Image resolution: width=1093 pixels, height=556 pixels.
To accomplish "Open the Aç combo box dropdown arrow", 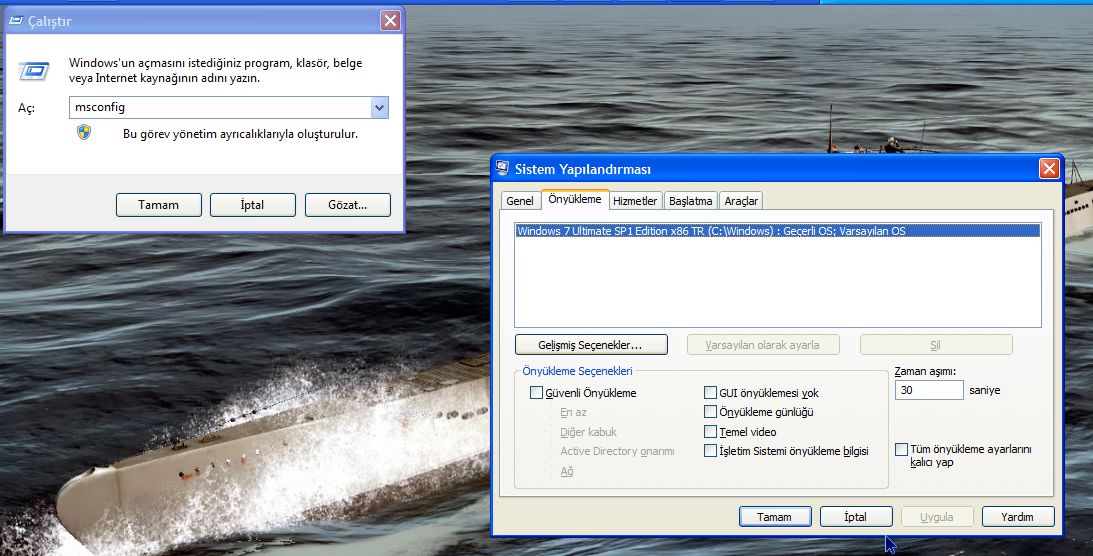I will 379,107.
